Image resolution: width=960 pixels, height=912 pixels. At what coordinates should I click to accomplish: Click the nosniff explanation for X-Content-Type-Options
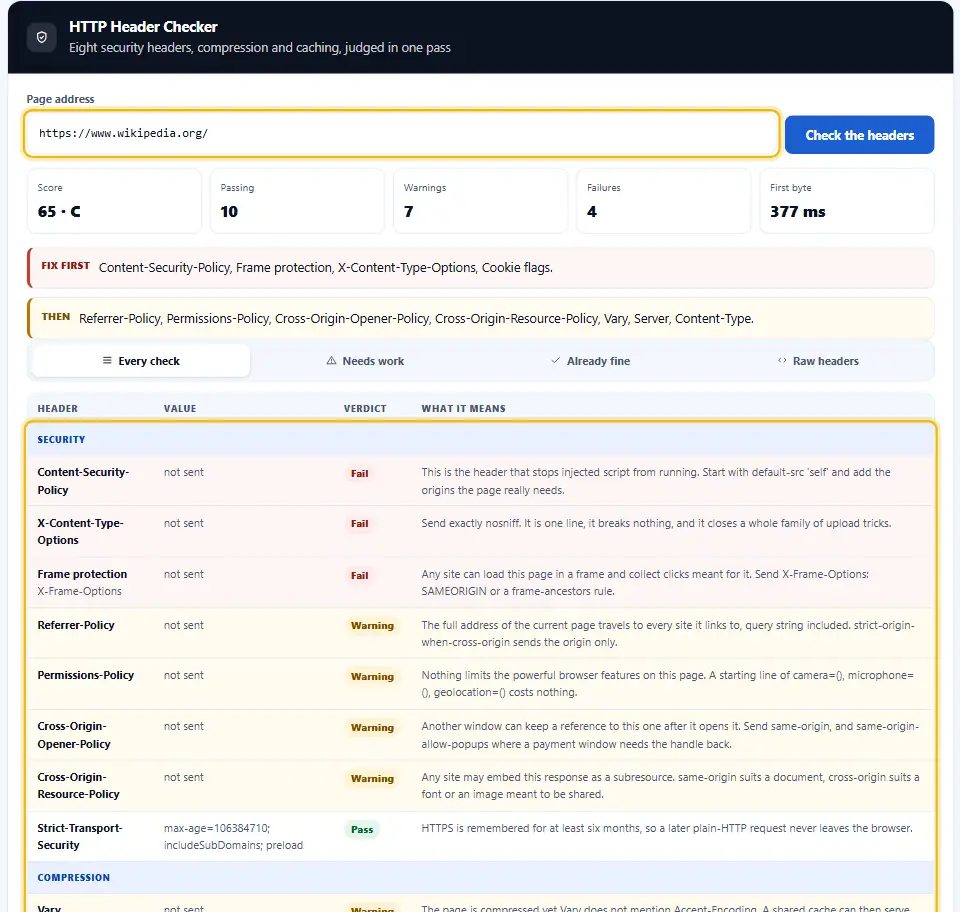[656, 523]
